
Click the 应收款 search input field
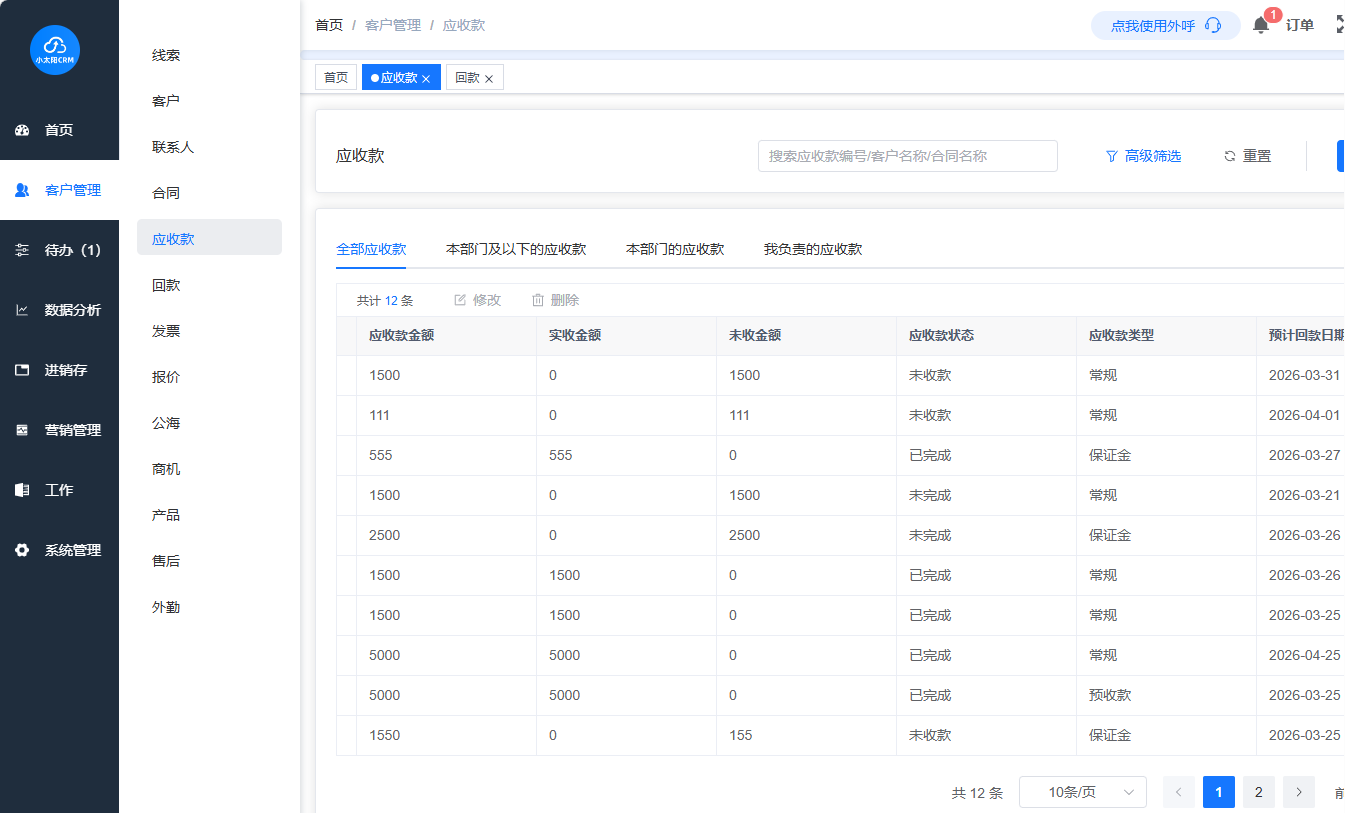[907, 156]
